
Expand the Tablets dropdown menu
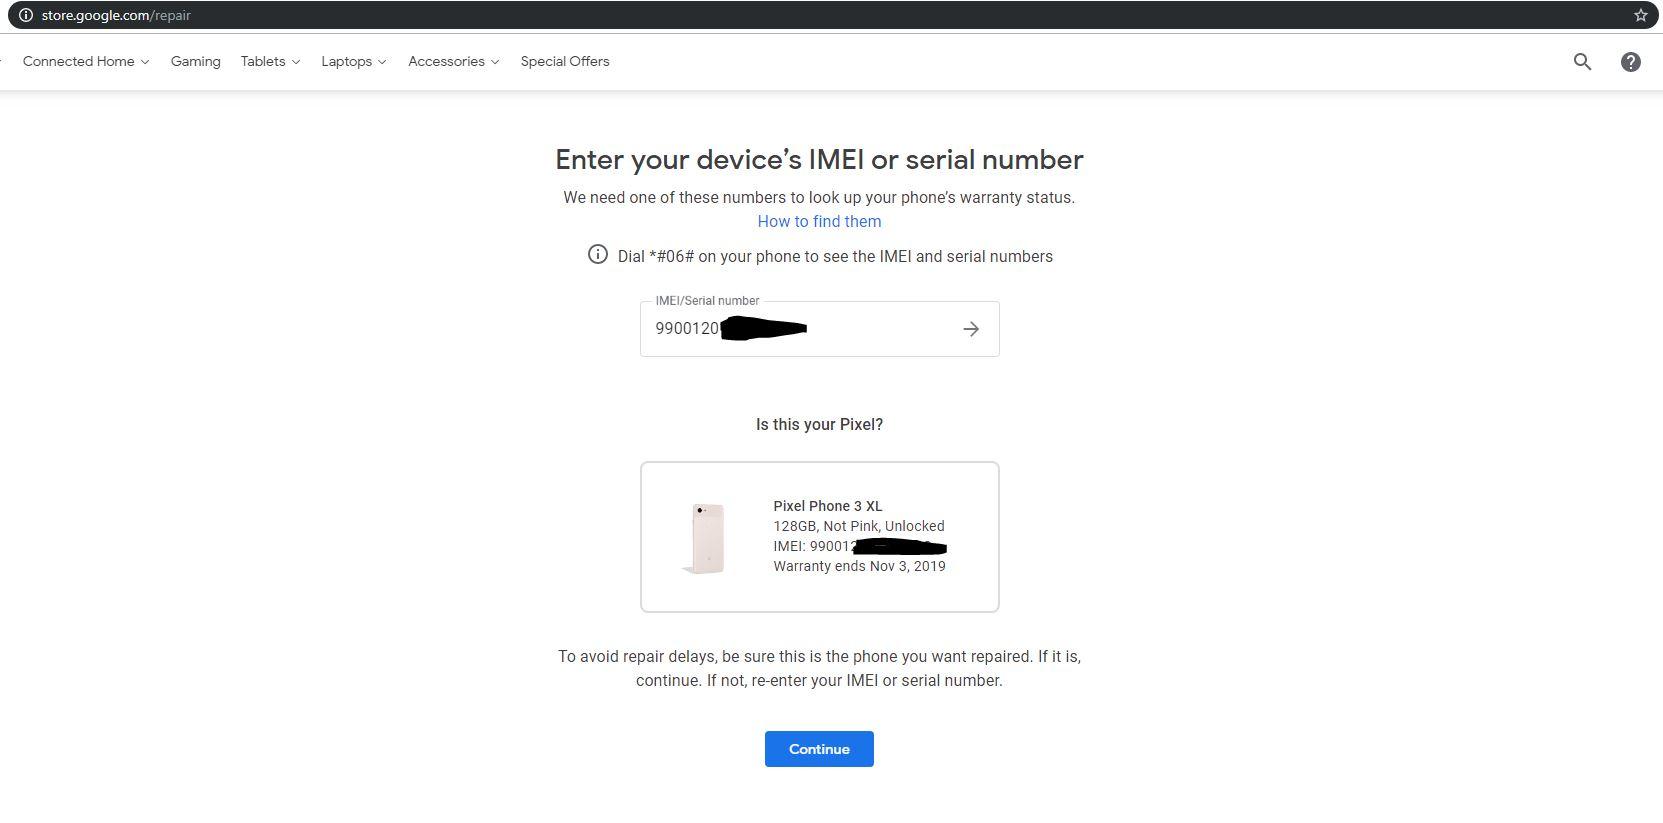click(270, 61)
